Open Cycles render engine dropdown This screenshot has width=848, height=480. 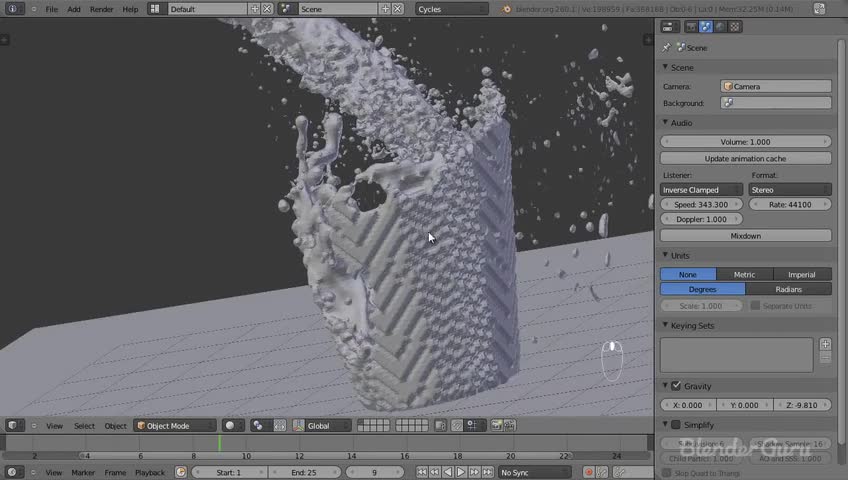tap(451, 9)
